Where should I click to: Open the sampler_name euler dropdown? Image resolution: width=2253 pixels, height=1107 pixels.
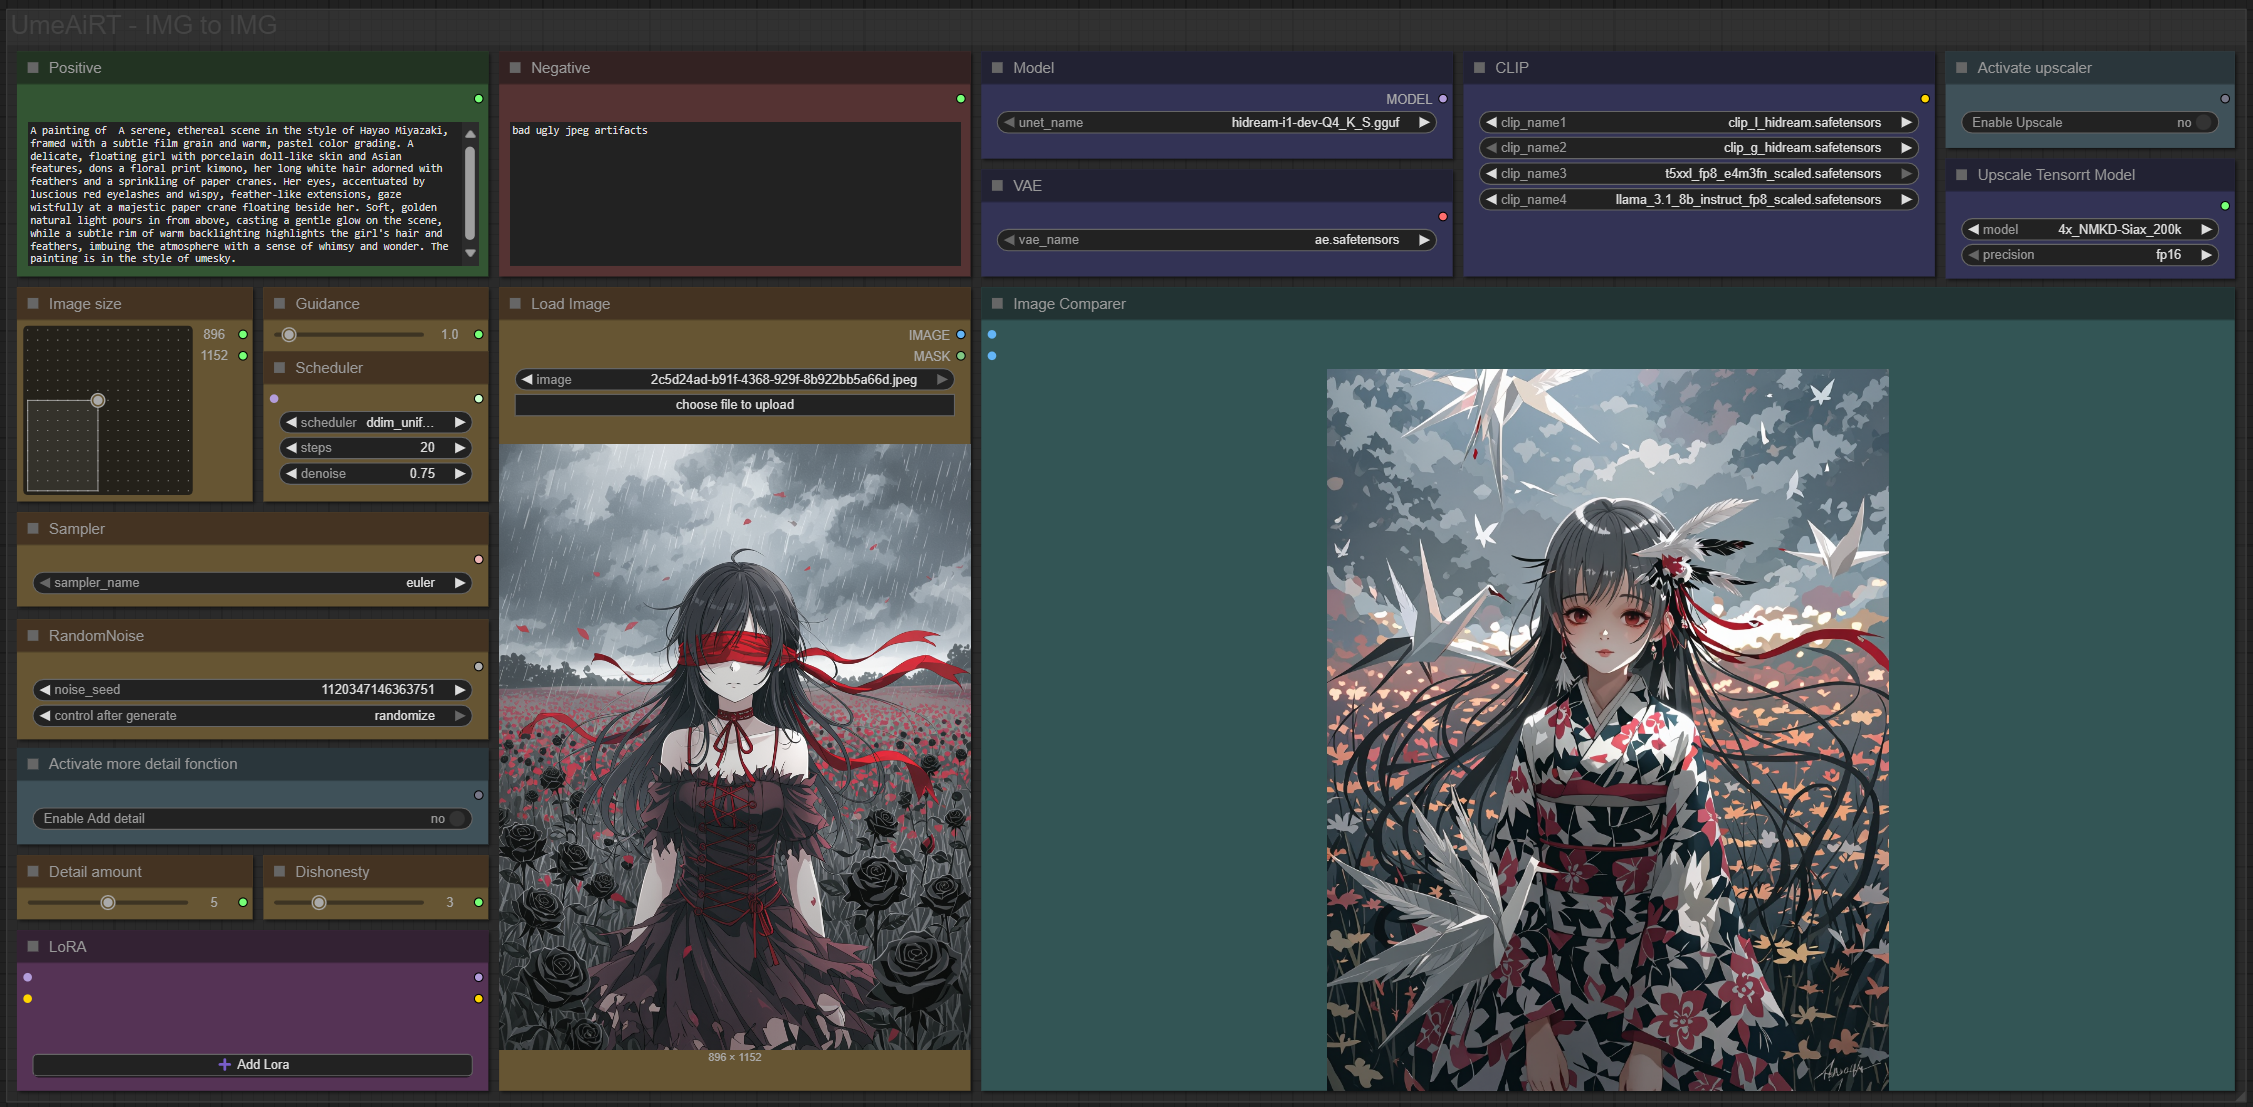click(x=252, y=583)
